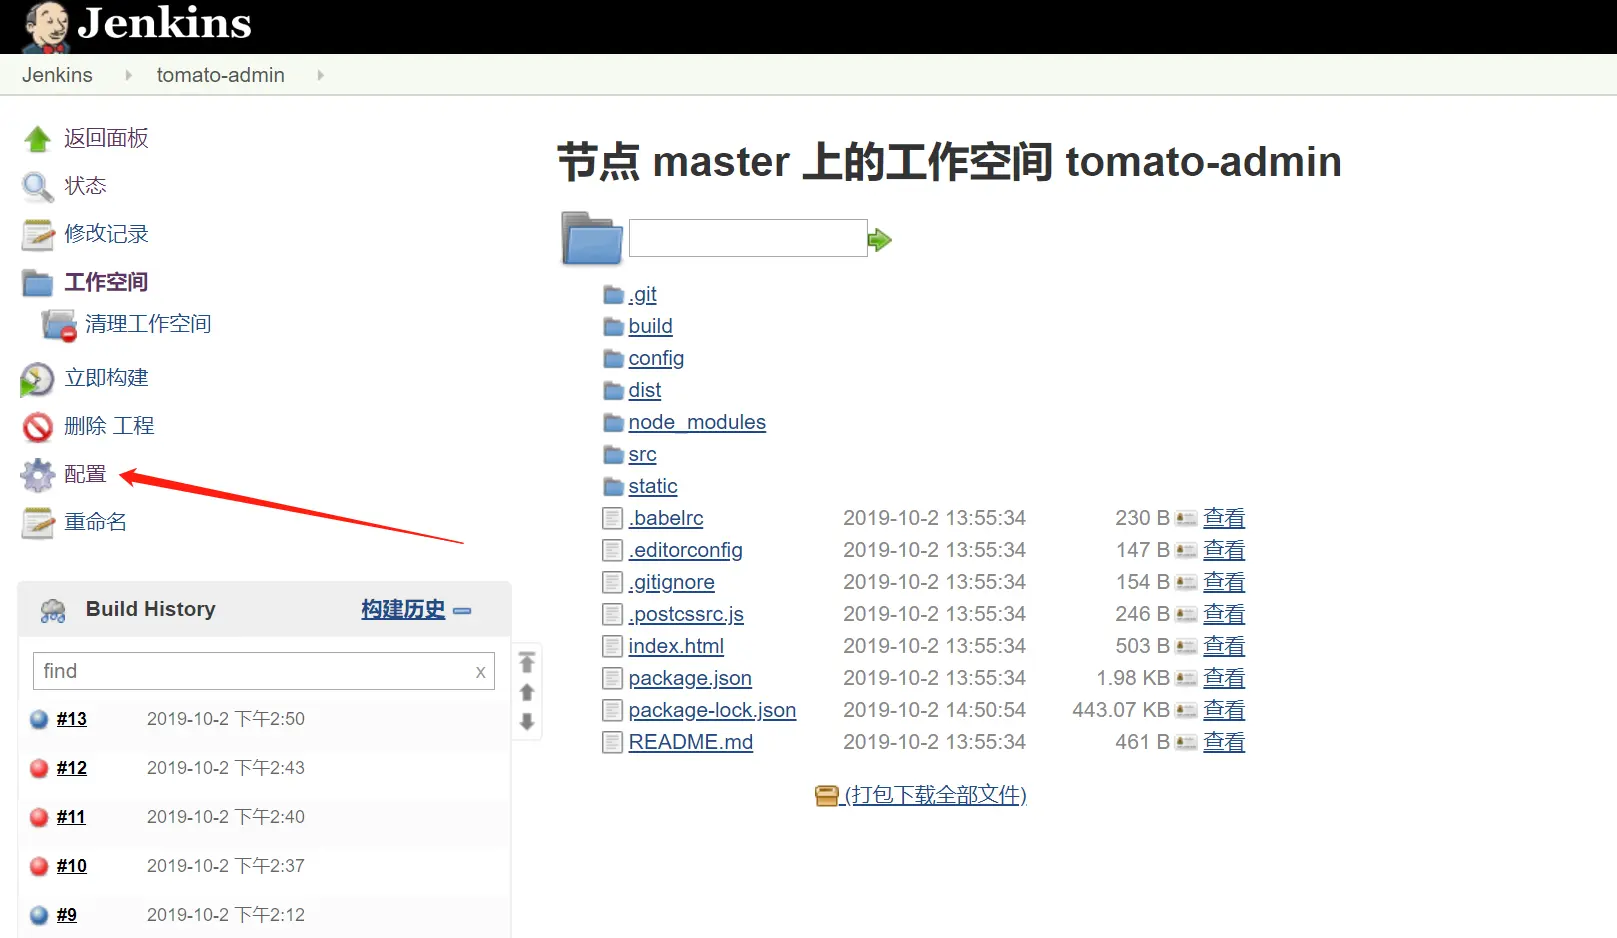Click the red status ball for build #12
The width and height of the screenshot is (1617, 938).
tap(39, 768)
